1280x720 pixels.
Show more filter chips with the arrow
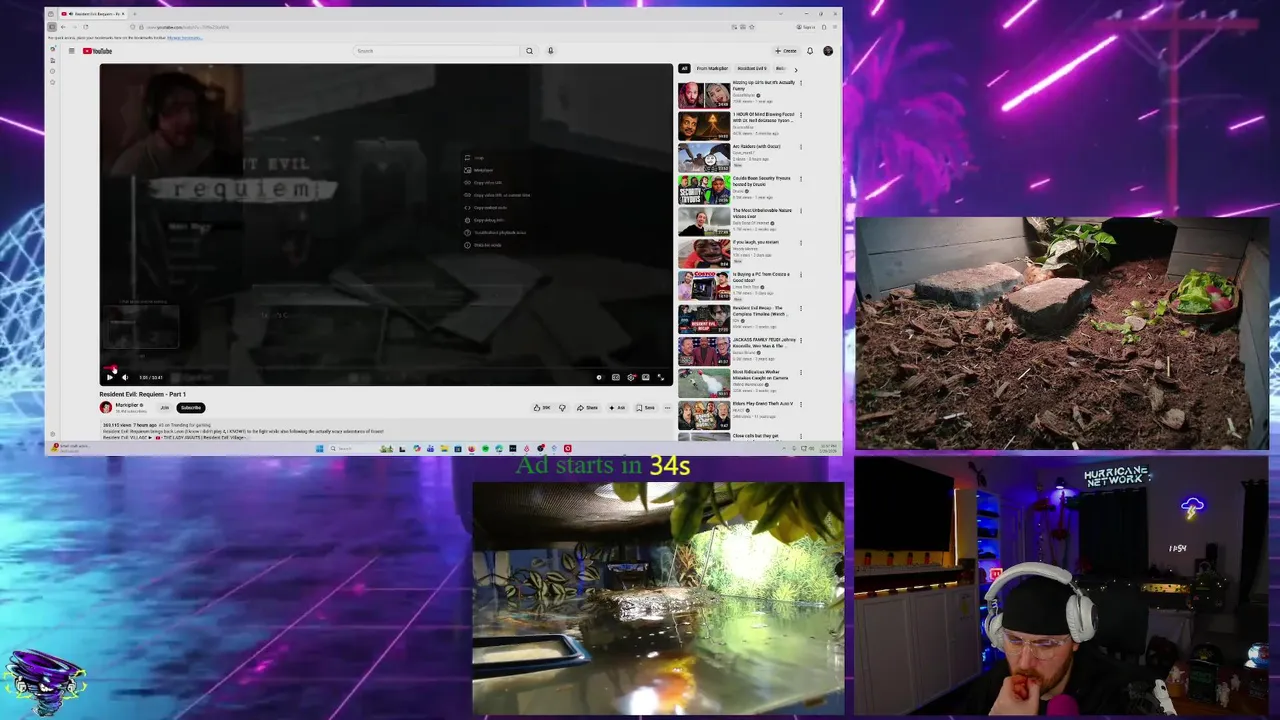click(x=796, y=69)
